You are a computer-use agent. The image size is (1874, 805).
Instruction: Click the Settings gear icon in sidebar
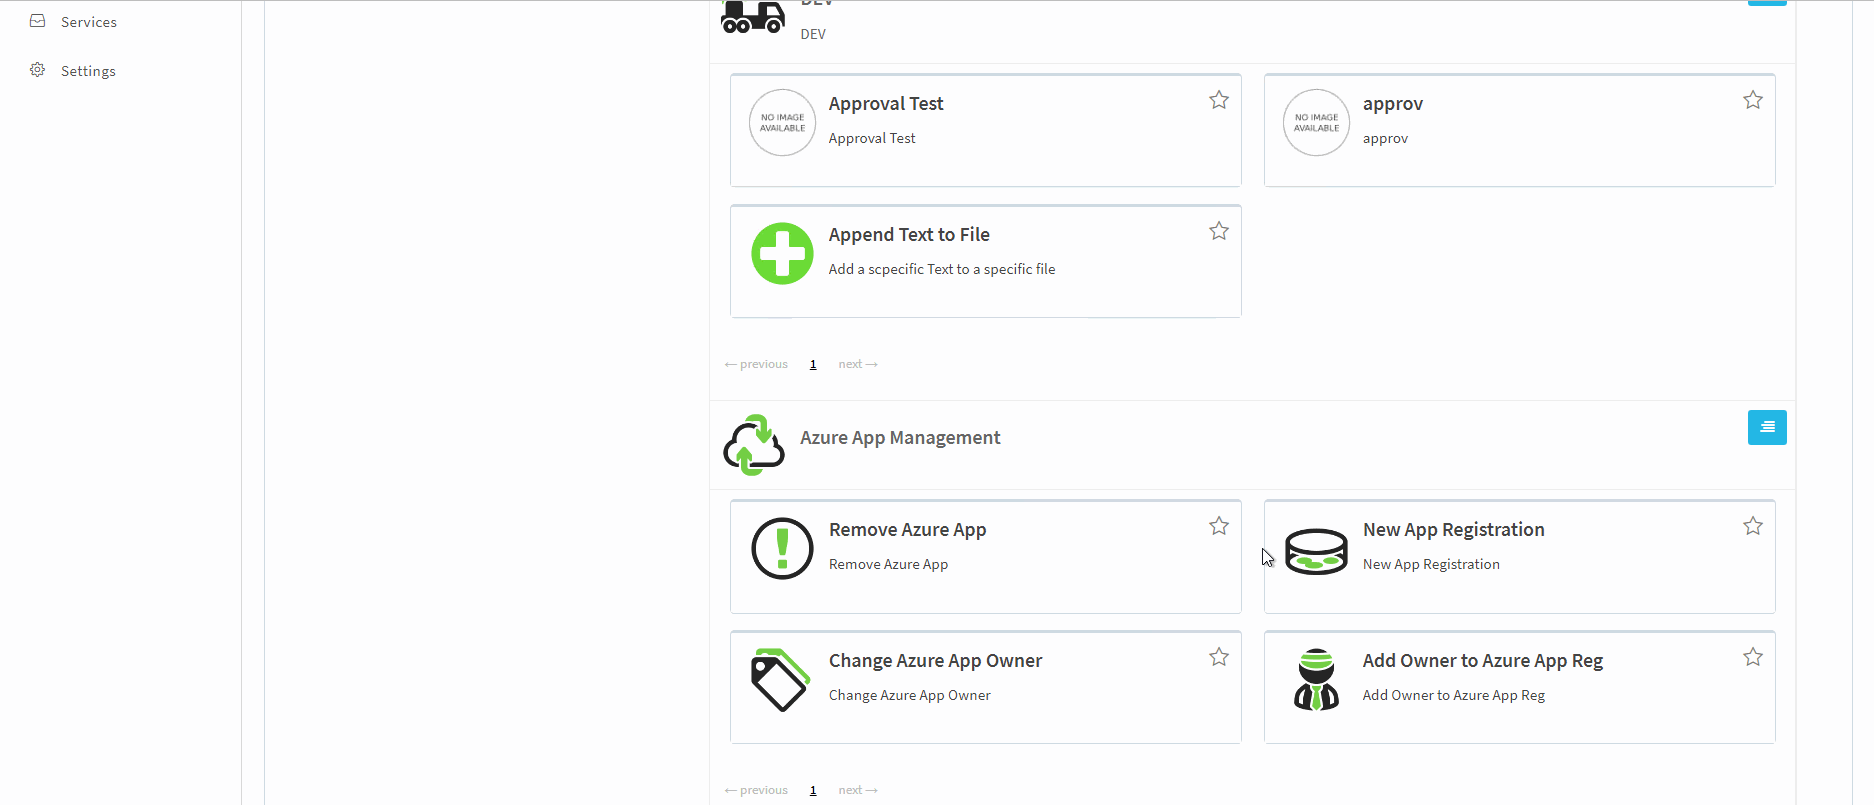pyautogui.click(x=38, y=70)
